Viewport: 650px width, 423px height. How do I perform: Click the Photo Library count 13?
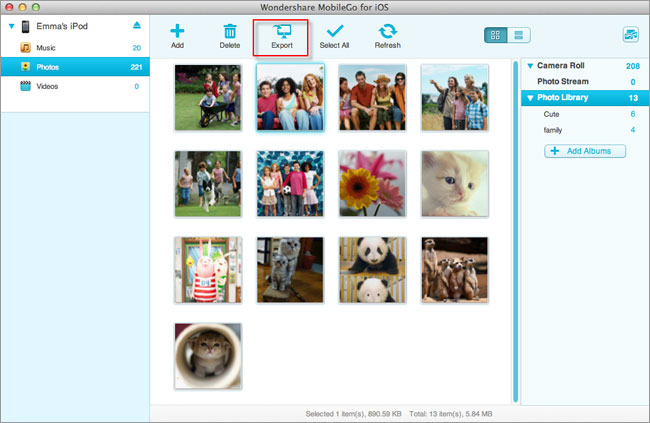pyautogui.click(x=633, y=98)
